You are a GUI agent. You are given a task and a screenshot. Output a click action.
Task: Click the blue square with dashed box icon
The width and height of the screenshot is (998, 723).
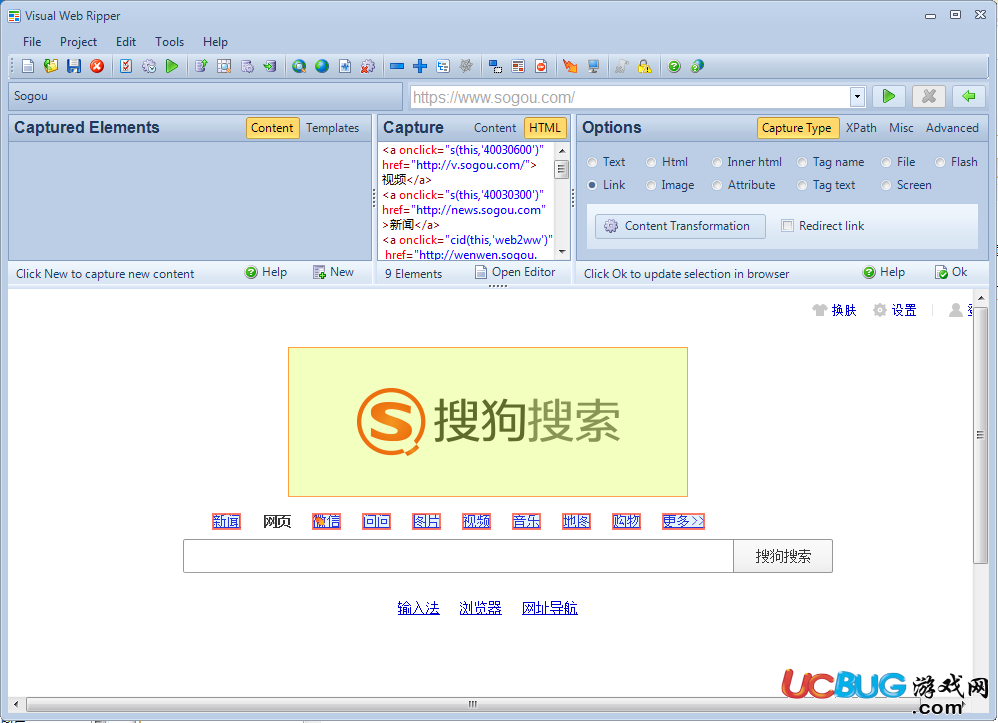coord(495,66)
